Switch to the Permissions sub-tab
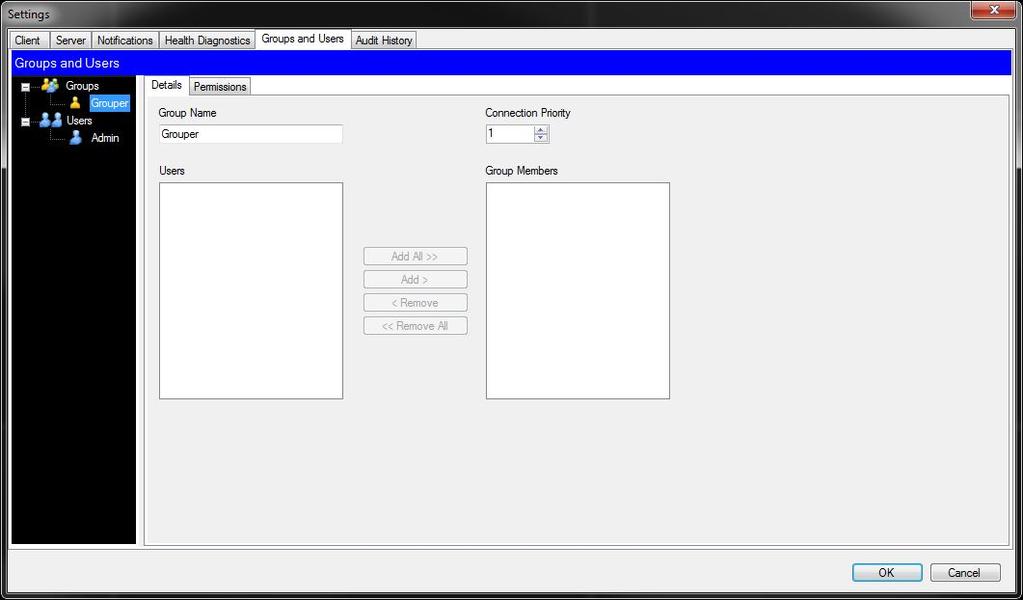The width and height of the screenshot is (1023, 600). click(x=220, y=87)
